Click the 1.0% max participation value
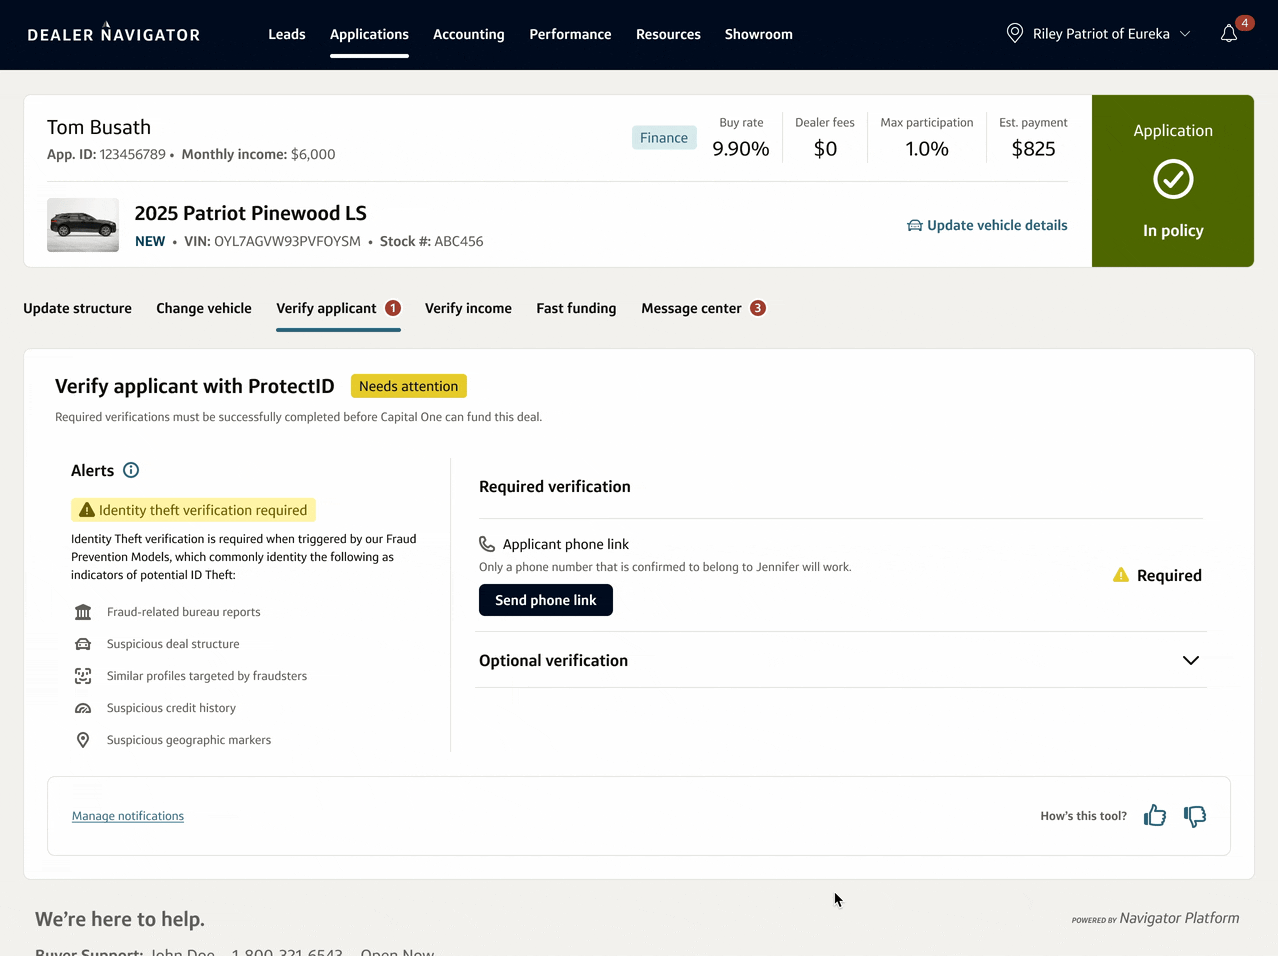The height and width of the screenshot is (956, 1278). coord(927,149)
